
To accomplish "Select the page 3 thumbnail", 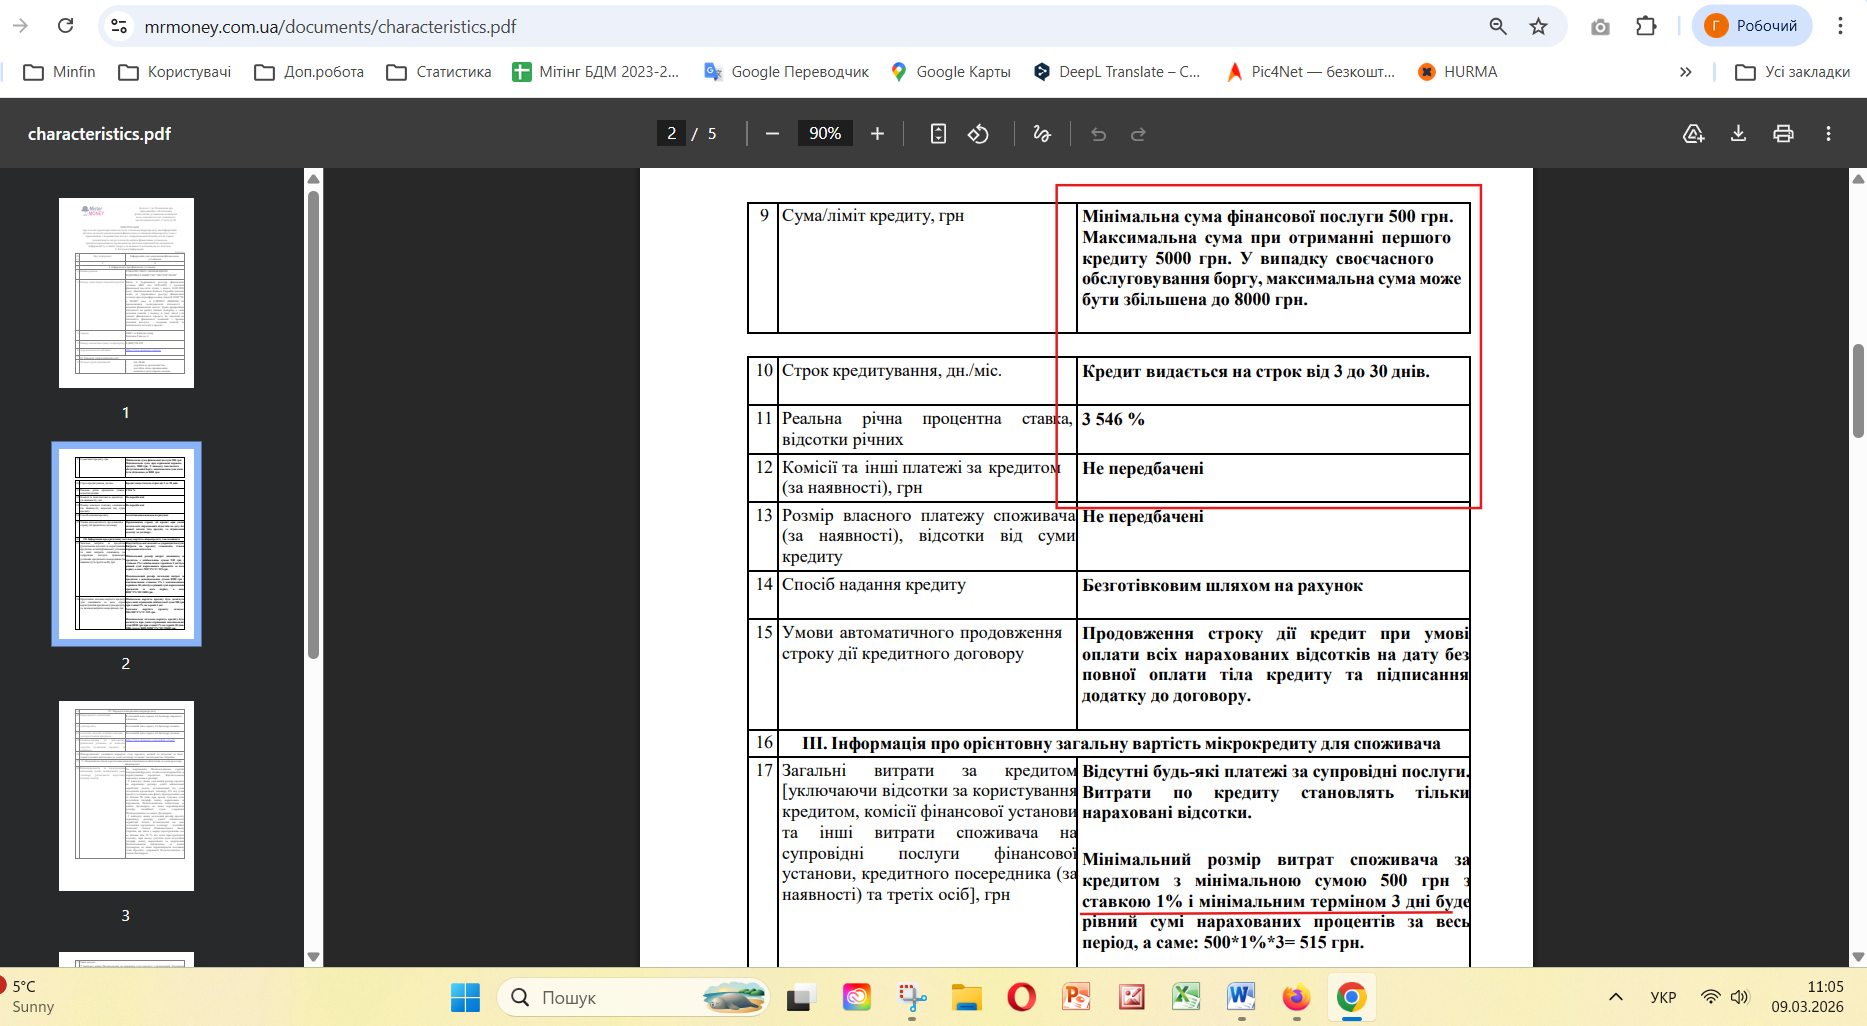I will (126, 796).
